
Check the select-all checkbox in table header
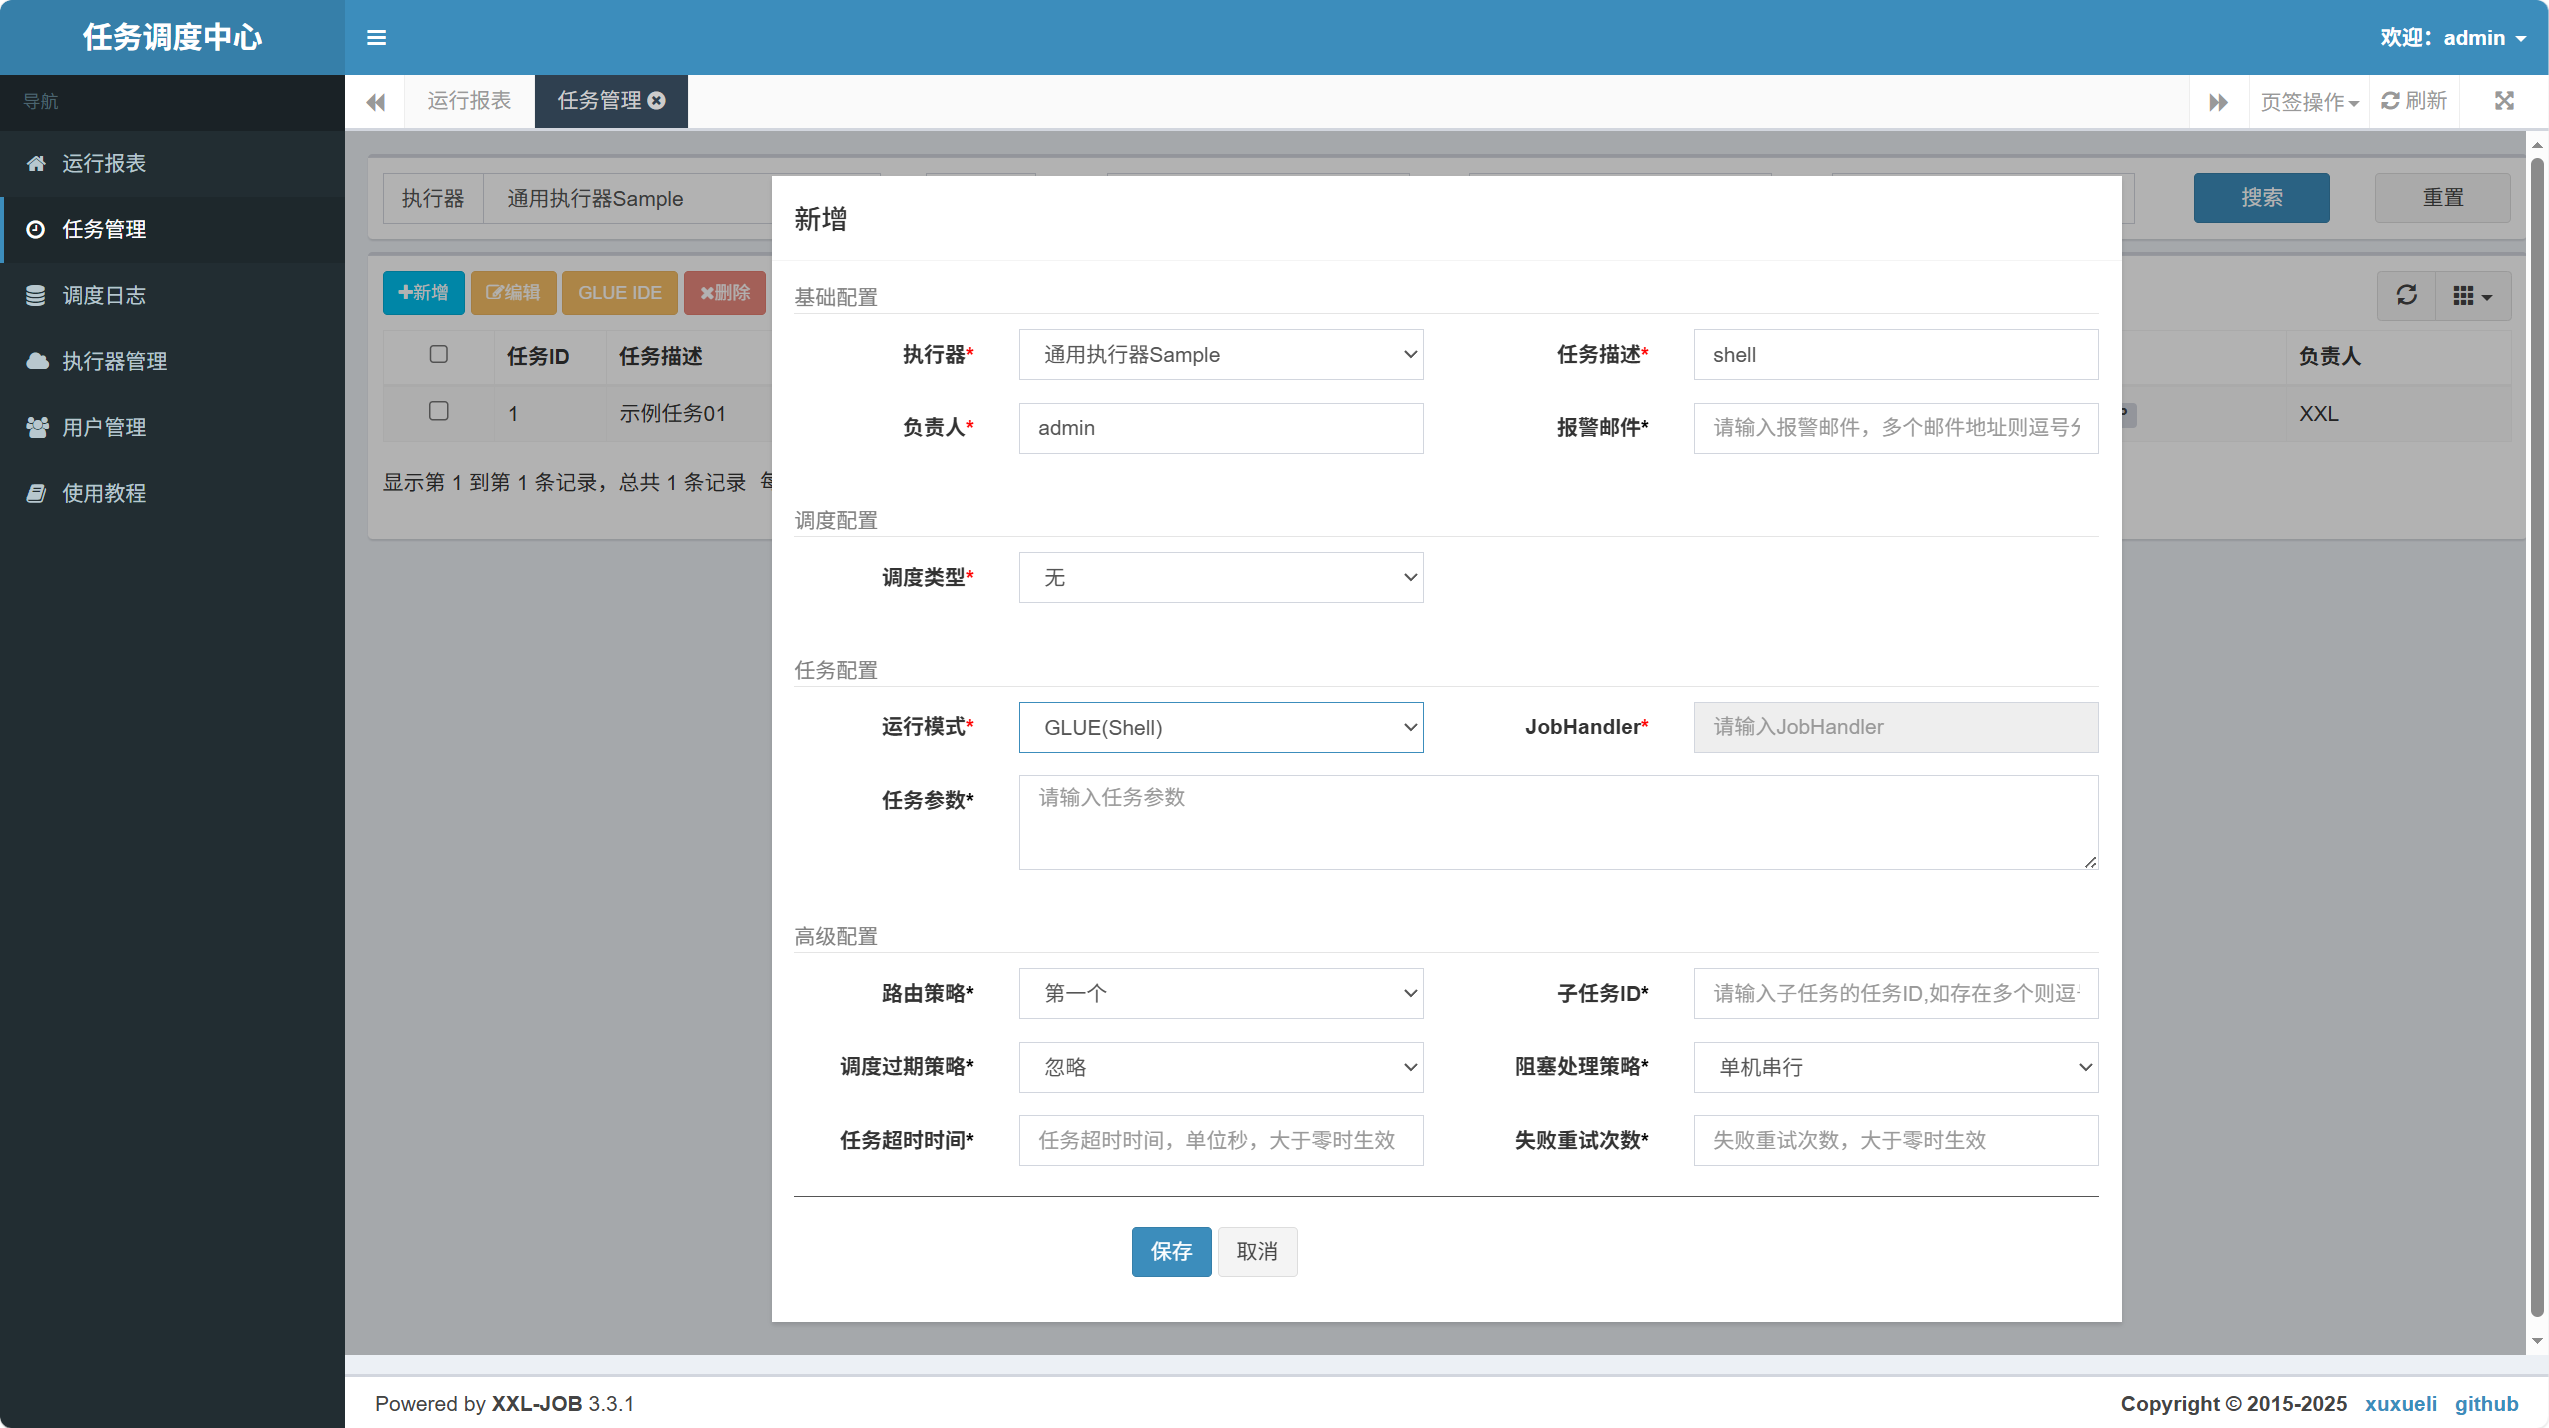(x=438, y=355)
